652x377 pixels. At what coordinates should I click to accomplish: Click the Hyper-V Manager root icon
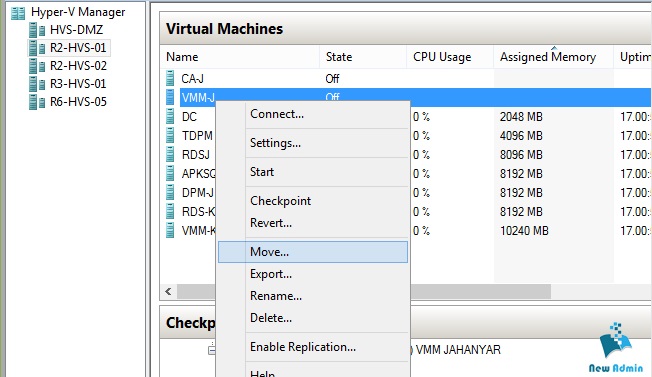tap(18, 13)
